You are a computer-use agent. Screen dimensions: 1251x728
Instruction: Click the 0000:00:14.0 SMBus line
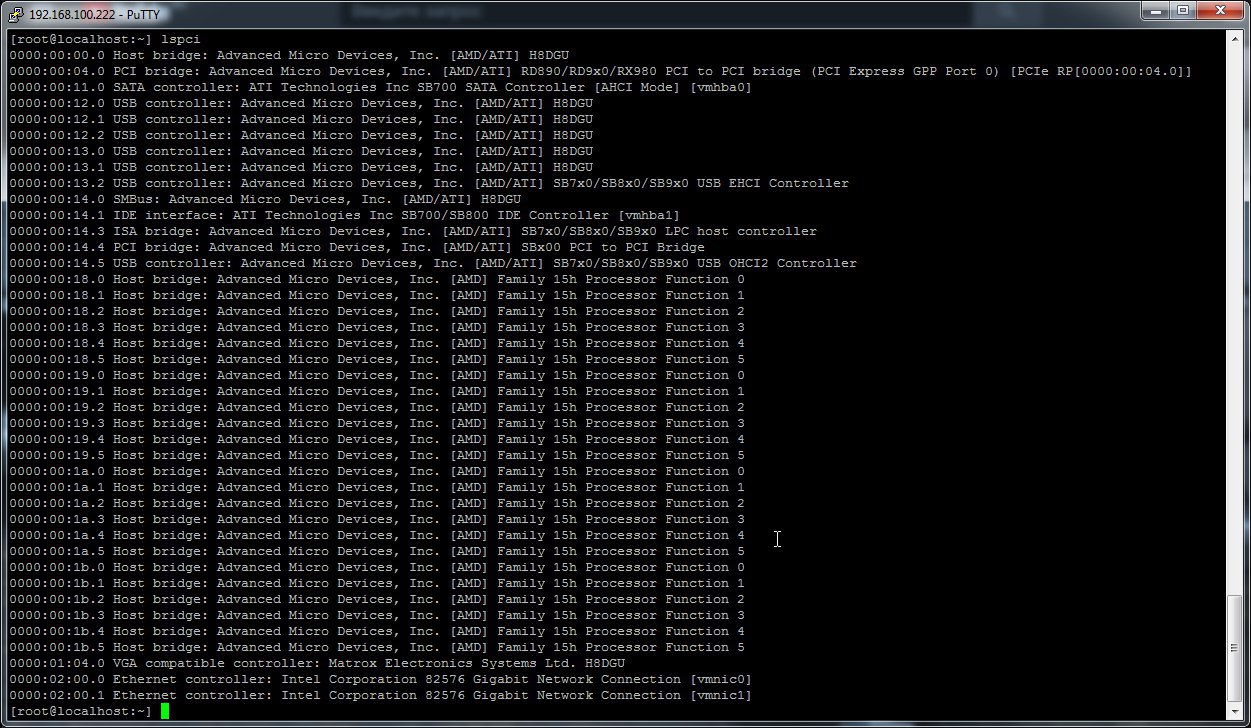click(x=265, y=199)
